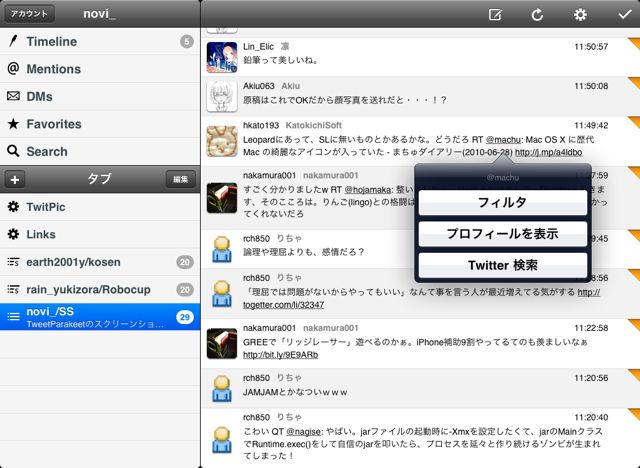Tap the pen icon next to Timeline
This screenshot has height=468, width=640.
(13, 41)
